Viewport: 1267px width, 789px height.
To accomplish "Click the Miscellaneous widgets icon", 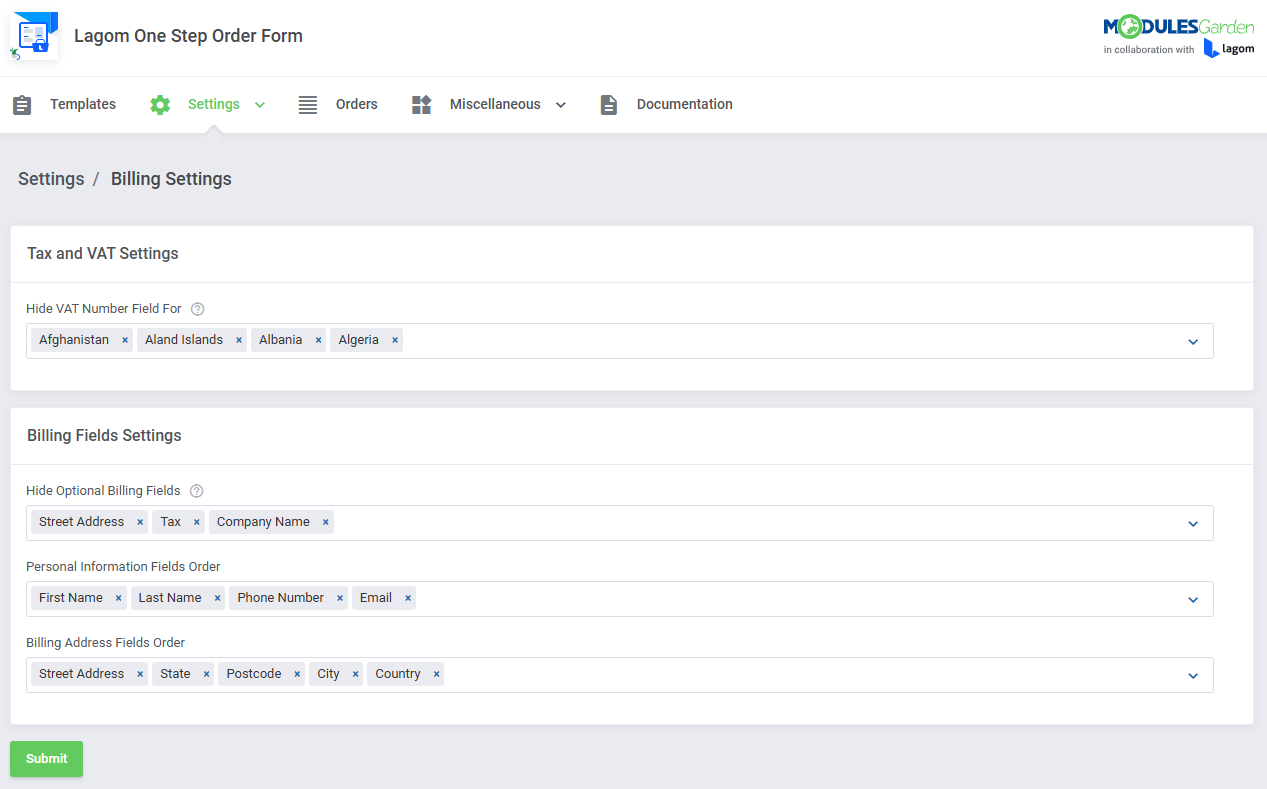I will [421, 105].
